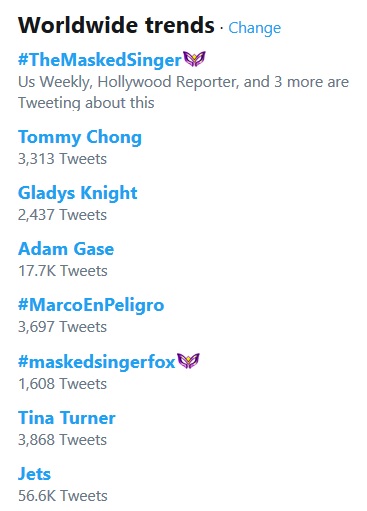Click the mask emoji beside #TheMaskedSinger
Viewport: 367px width, 511px height.
tap(195, 59)
